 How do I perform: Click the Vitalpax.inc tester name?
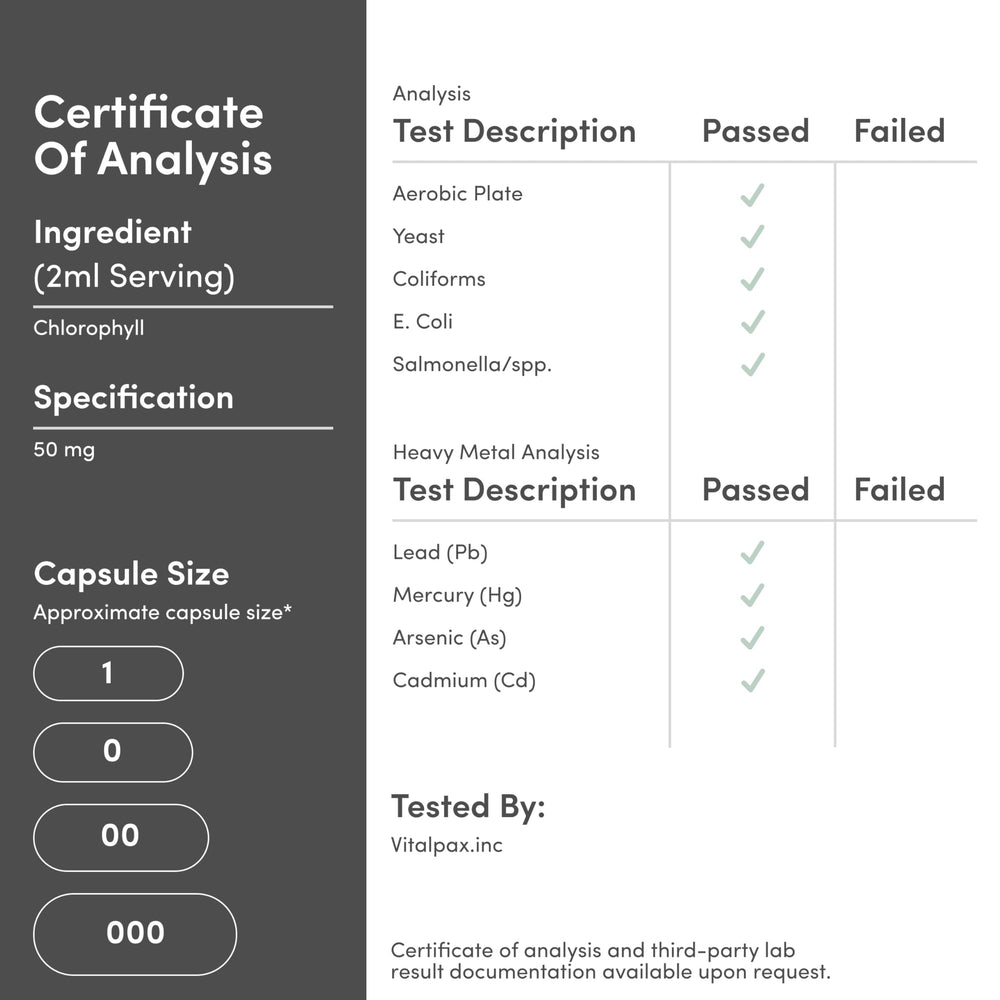[447, 845]
